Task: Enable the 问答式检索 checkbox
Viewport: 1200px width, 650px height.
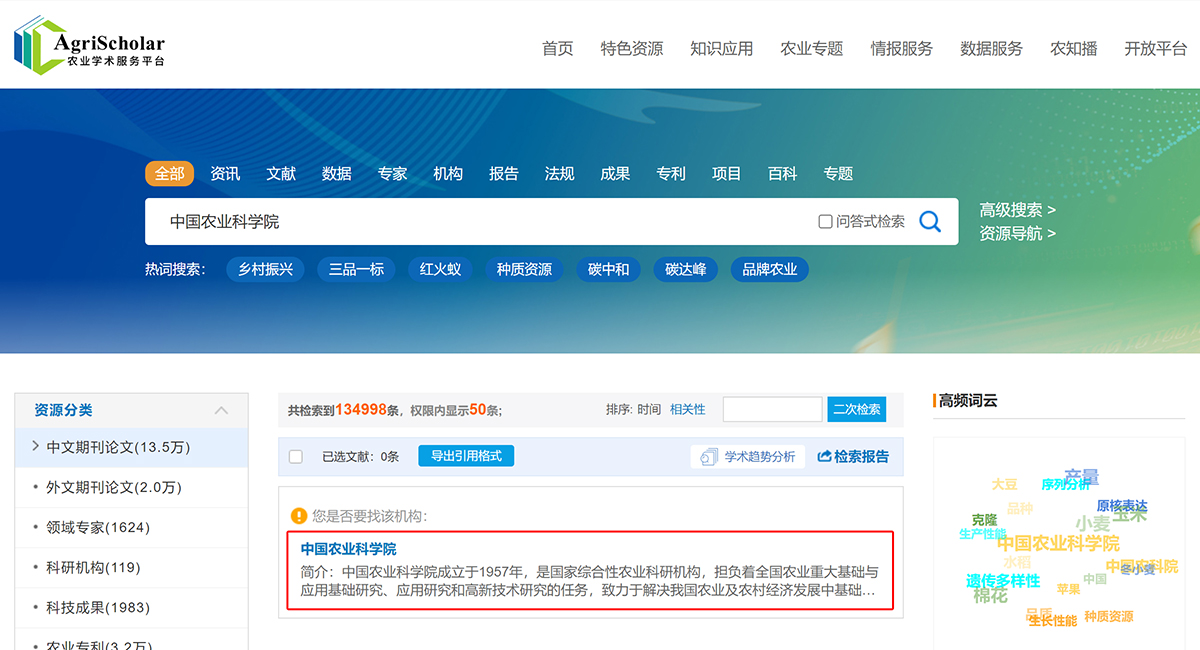Action: 825,222
